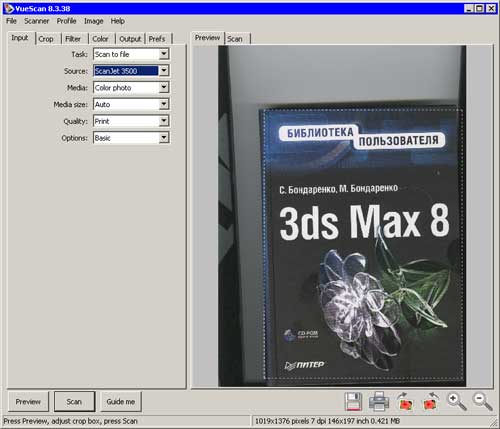
Task: Click the Preview button
Action: 28,402
